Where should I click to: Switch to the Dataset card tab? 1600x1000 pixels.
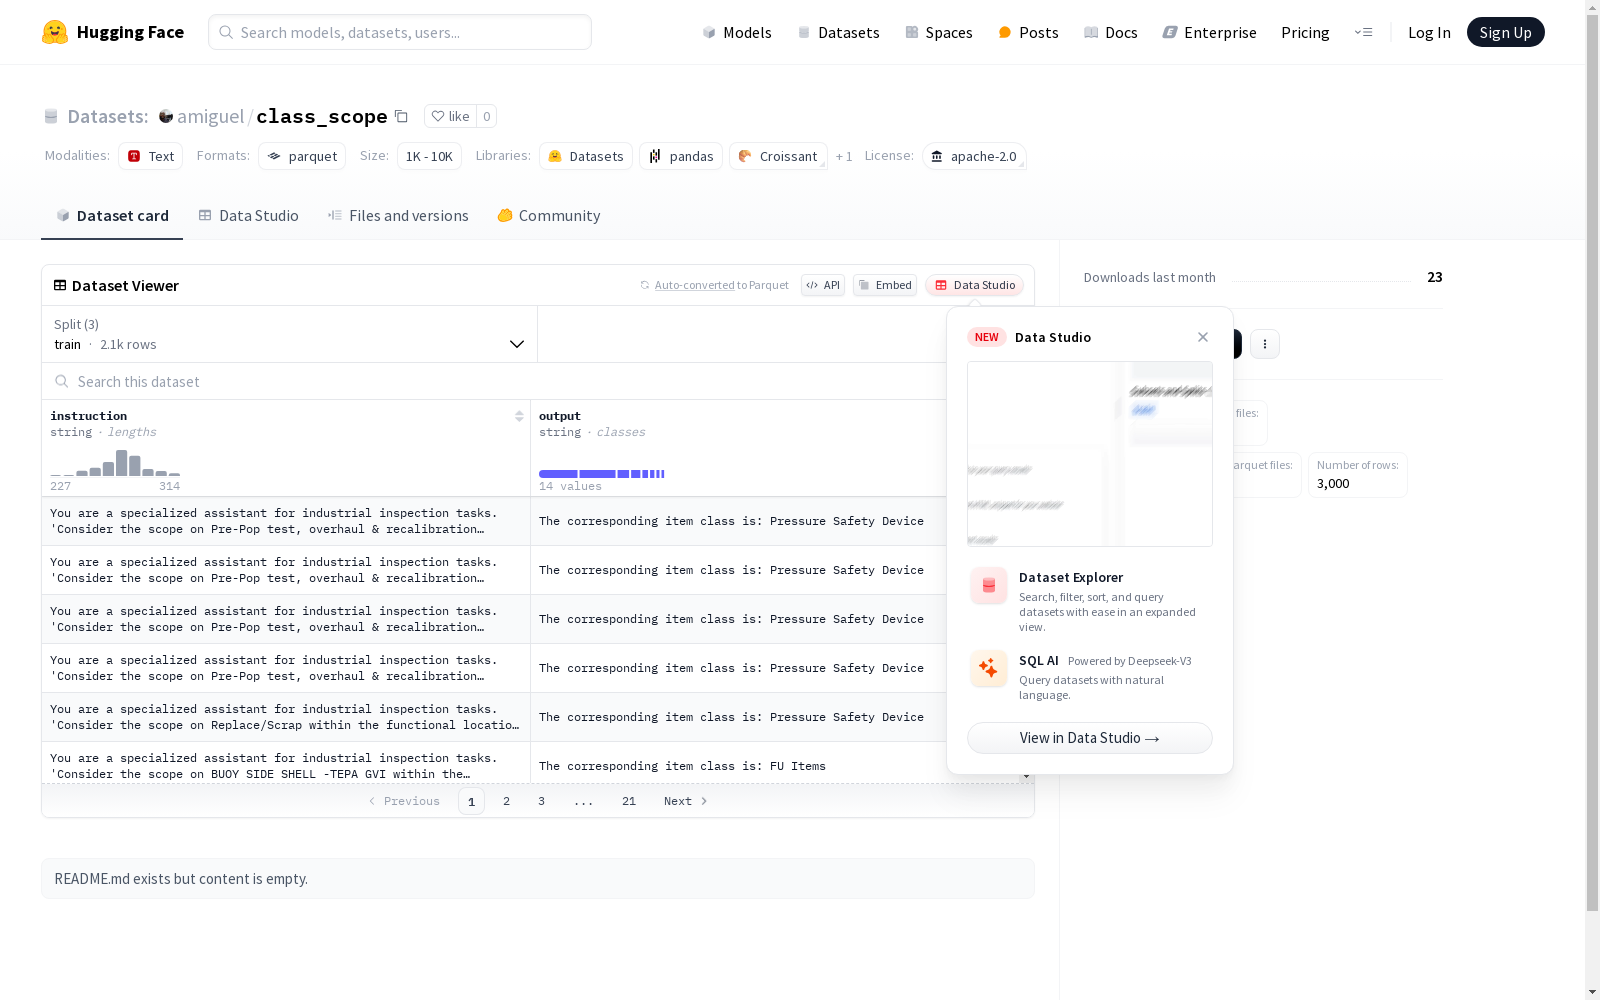[x=112, y=215]
